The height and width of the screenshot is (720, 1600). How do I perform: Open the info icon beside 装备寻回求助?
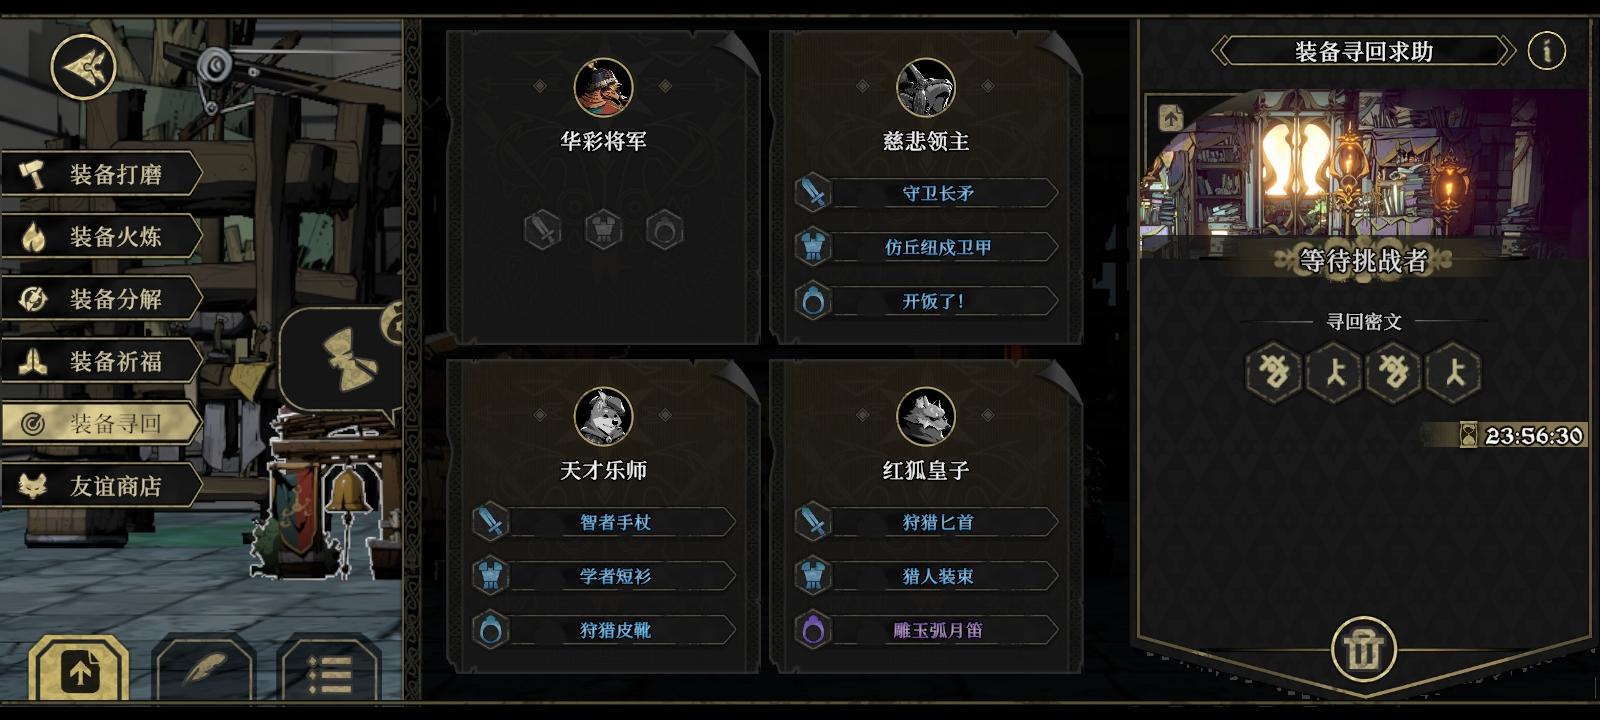(x=1547, y=50)
